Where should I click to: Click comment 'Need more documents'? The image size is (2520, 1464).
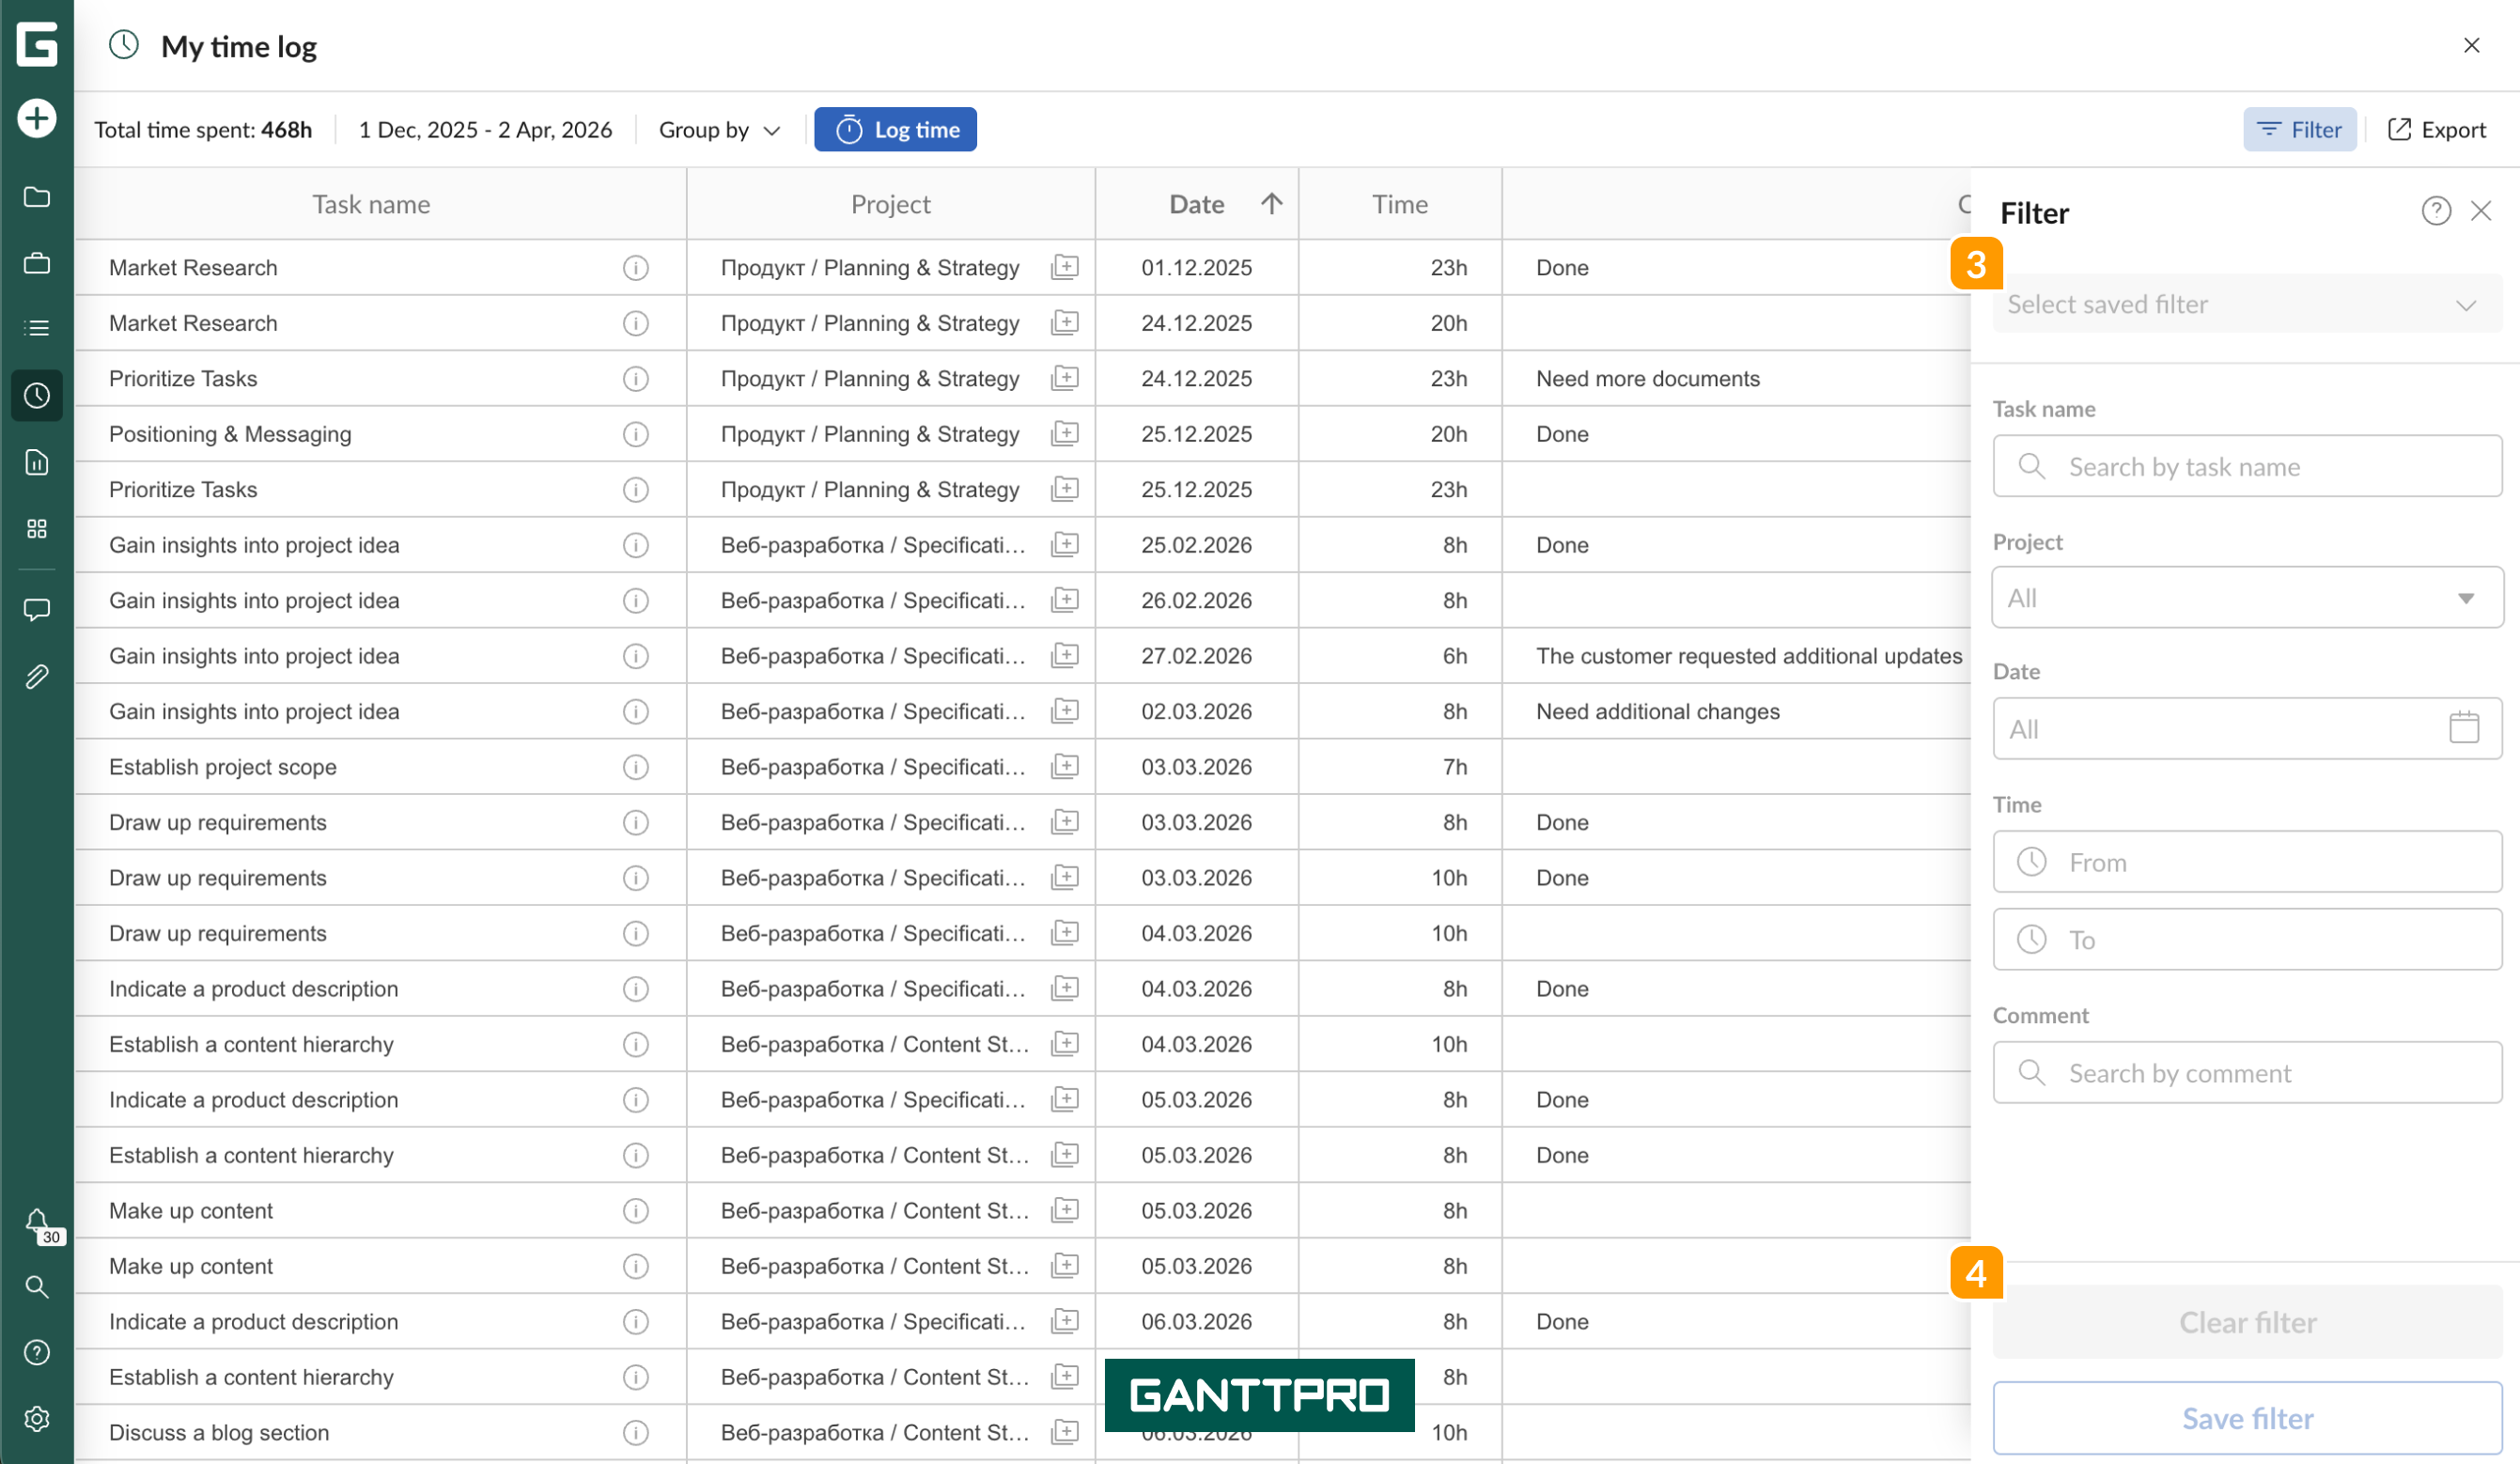(x=1648, y=379)
